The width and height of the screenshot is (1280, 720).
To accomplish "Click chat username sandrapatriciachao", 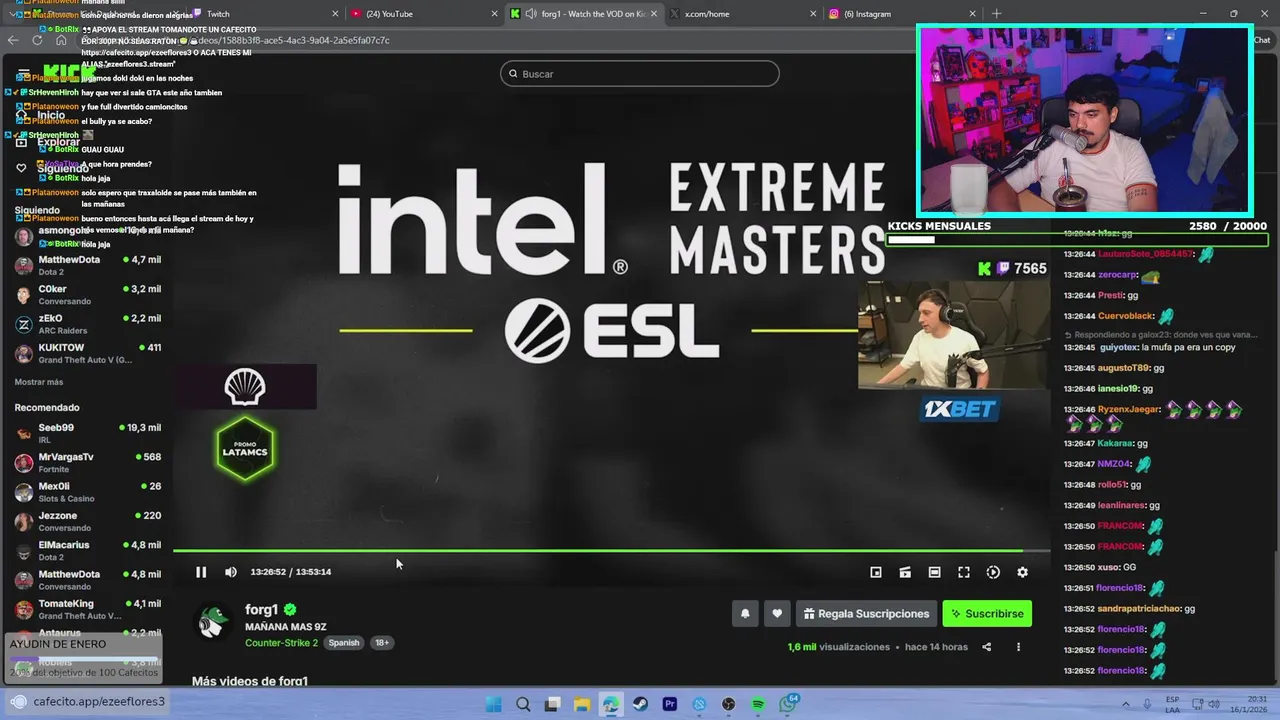I will click(x=1140, y=608).
